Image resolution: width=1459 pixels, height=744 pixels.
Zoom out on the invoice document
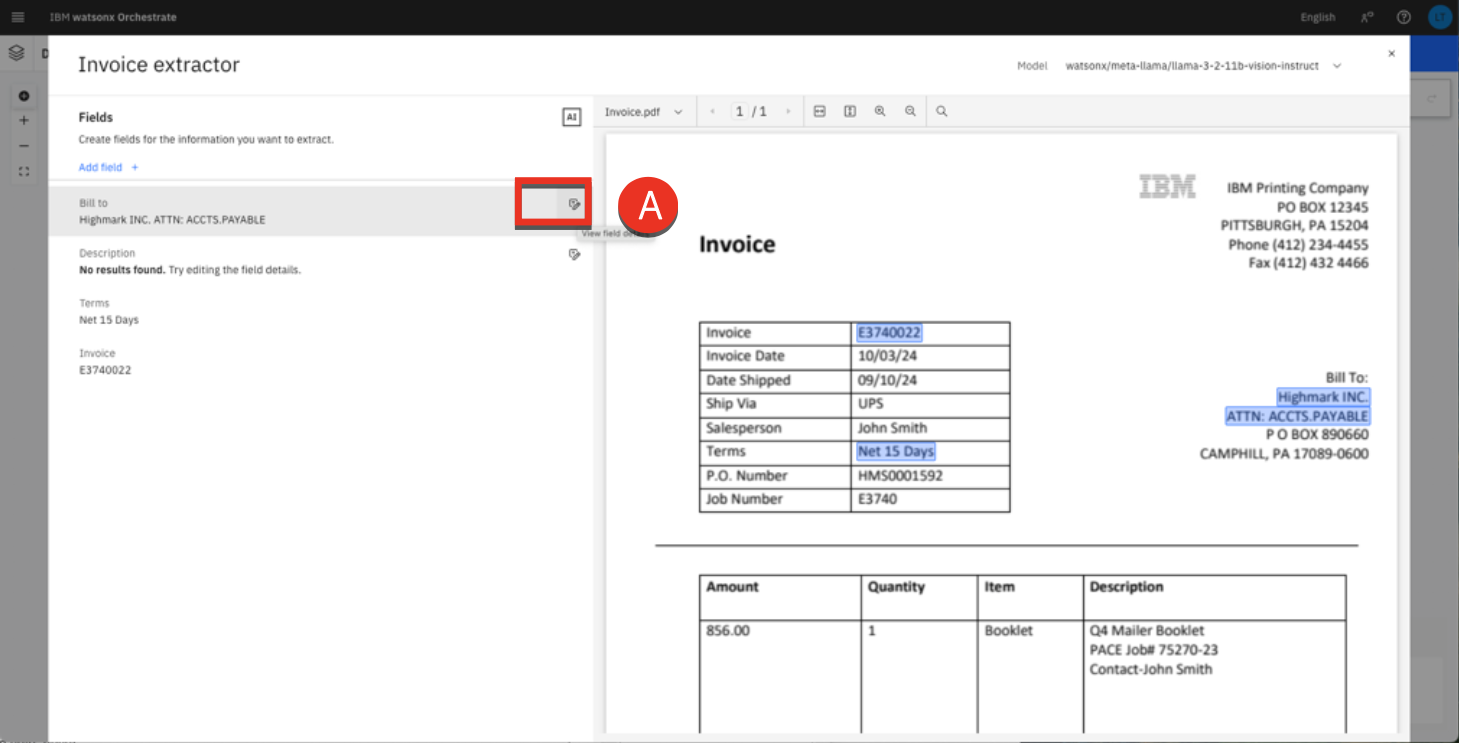(910, 112)
